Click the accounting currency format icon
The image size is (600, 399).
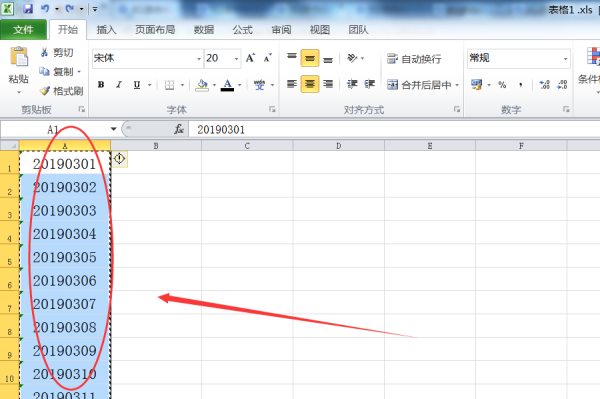(476, 85)
